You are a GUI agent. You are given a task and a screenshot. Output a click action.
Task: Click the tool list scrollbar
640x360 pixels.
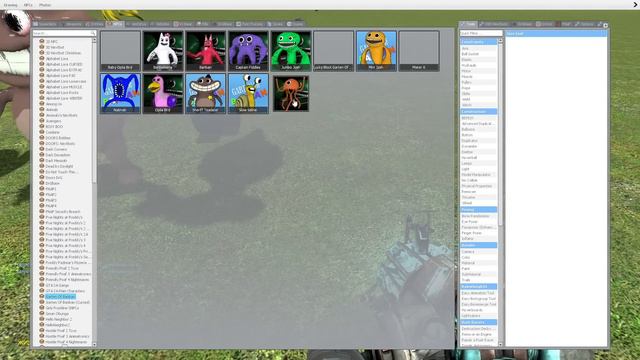pos(500,135)
